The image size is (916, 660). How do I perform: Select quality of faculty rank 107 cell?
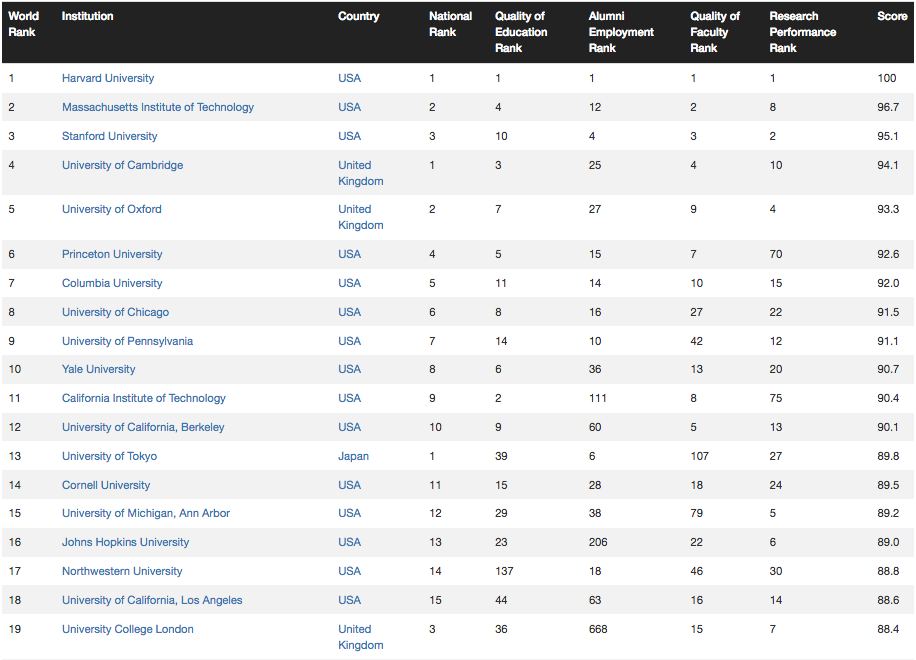700,456
